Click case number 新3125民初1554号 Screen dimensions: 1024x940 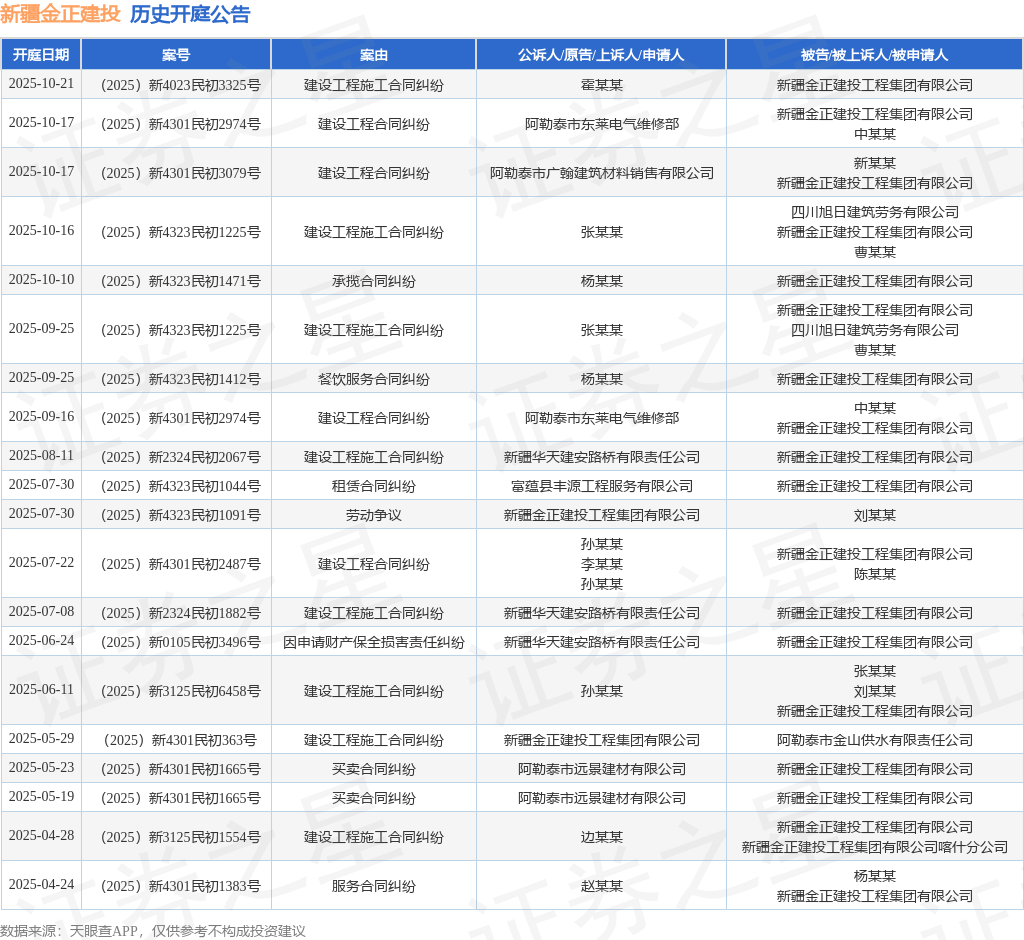(181, 837)
